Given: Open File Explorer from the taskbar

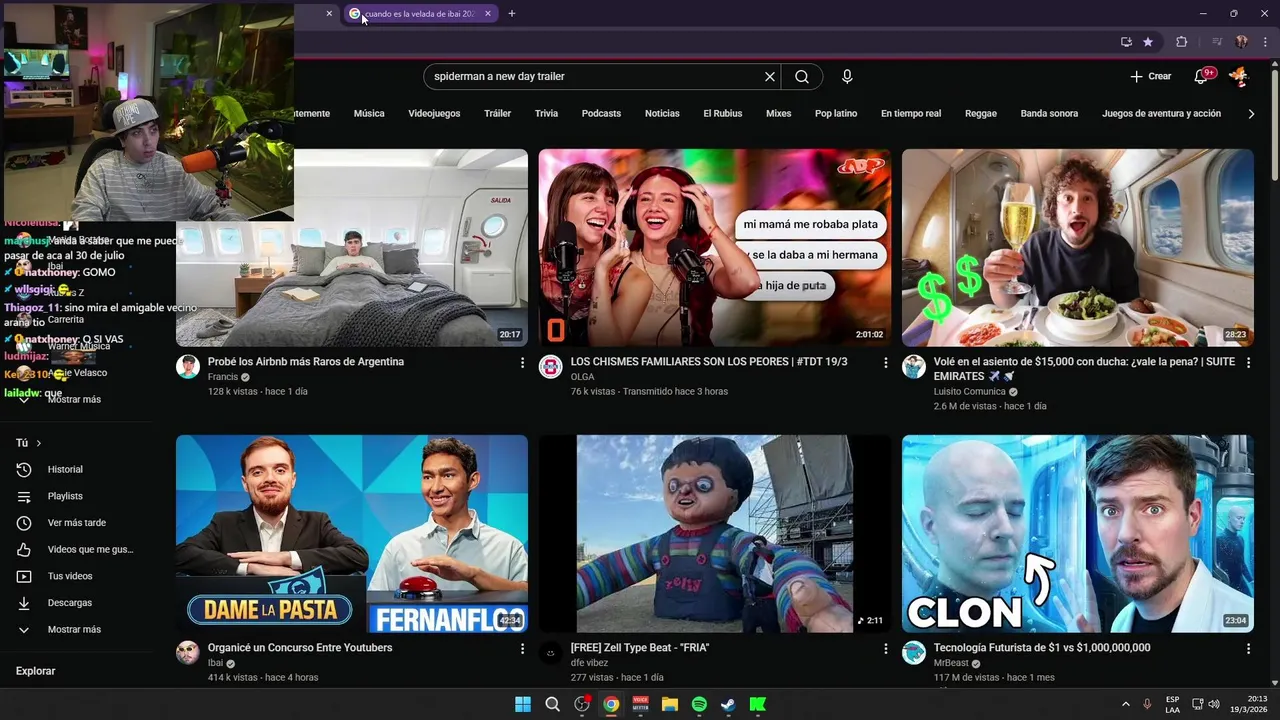Looking at the screenshot, I should click(670, 704).
